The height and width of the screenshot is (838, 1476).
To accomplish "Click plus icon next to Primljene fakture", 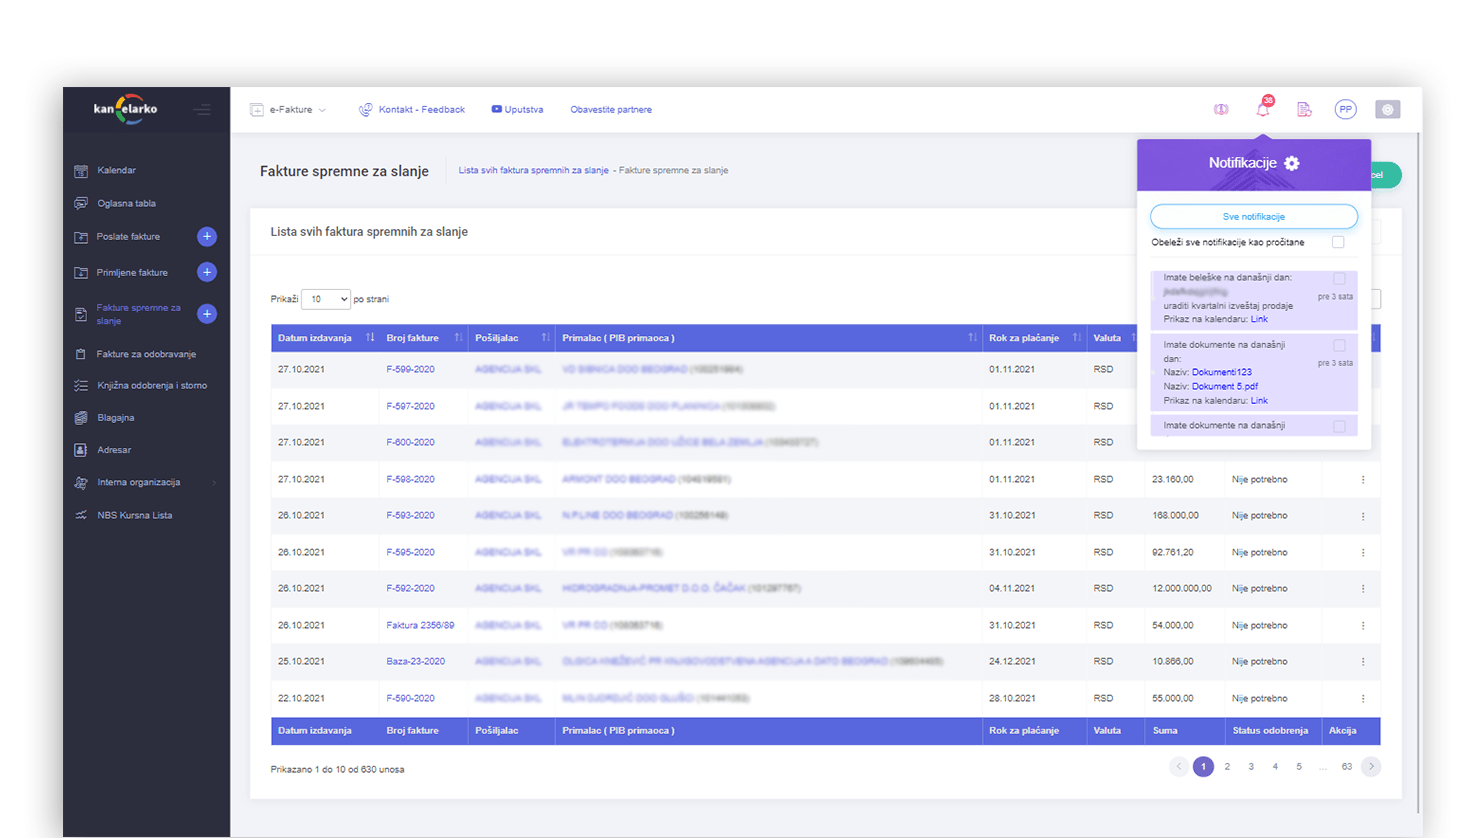I will (x=207, y=272).
